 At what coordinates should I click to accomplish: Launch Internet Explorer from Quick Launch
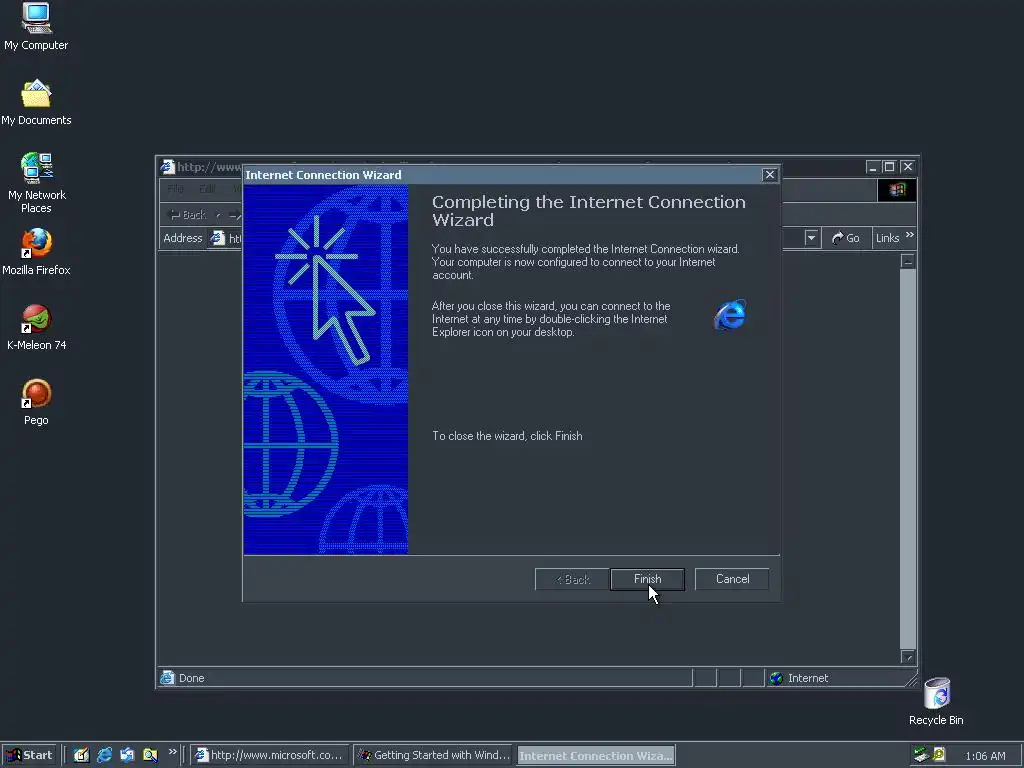click(104, 755)
